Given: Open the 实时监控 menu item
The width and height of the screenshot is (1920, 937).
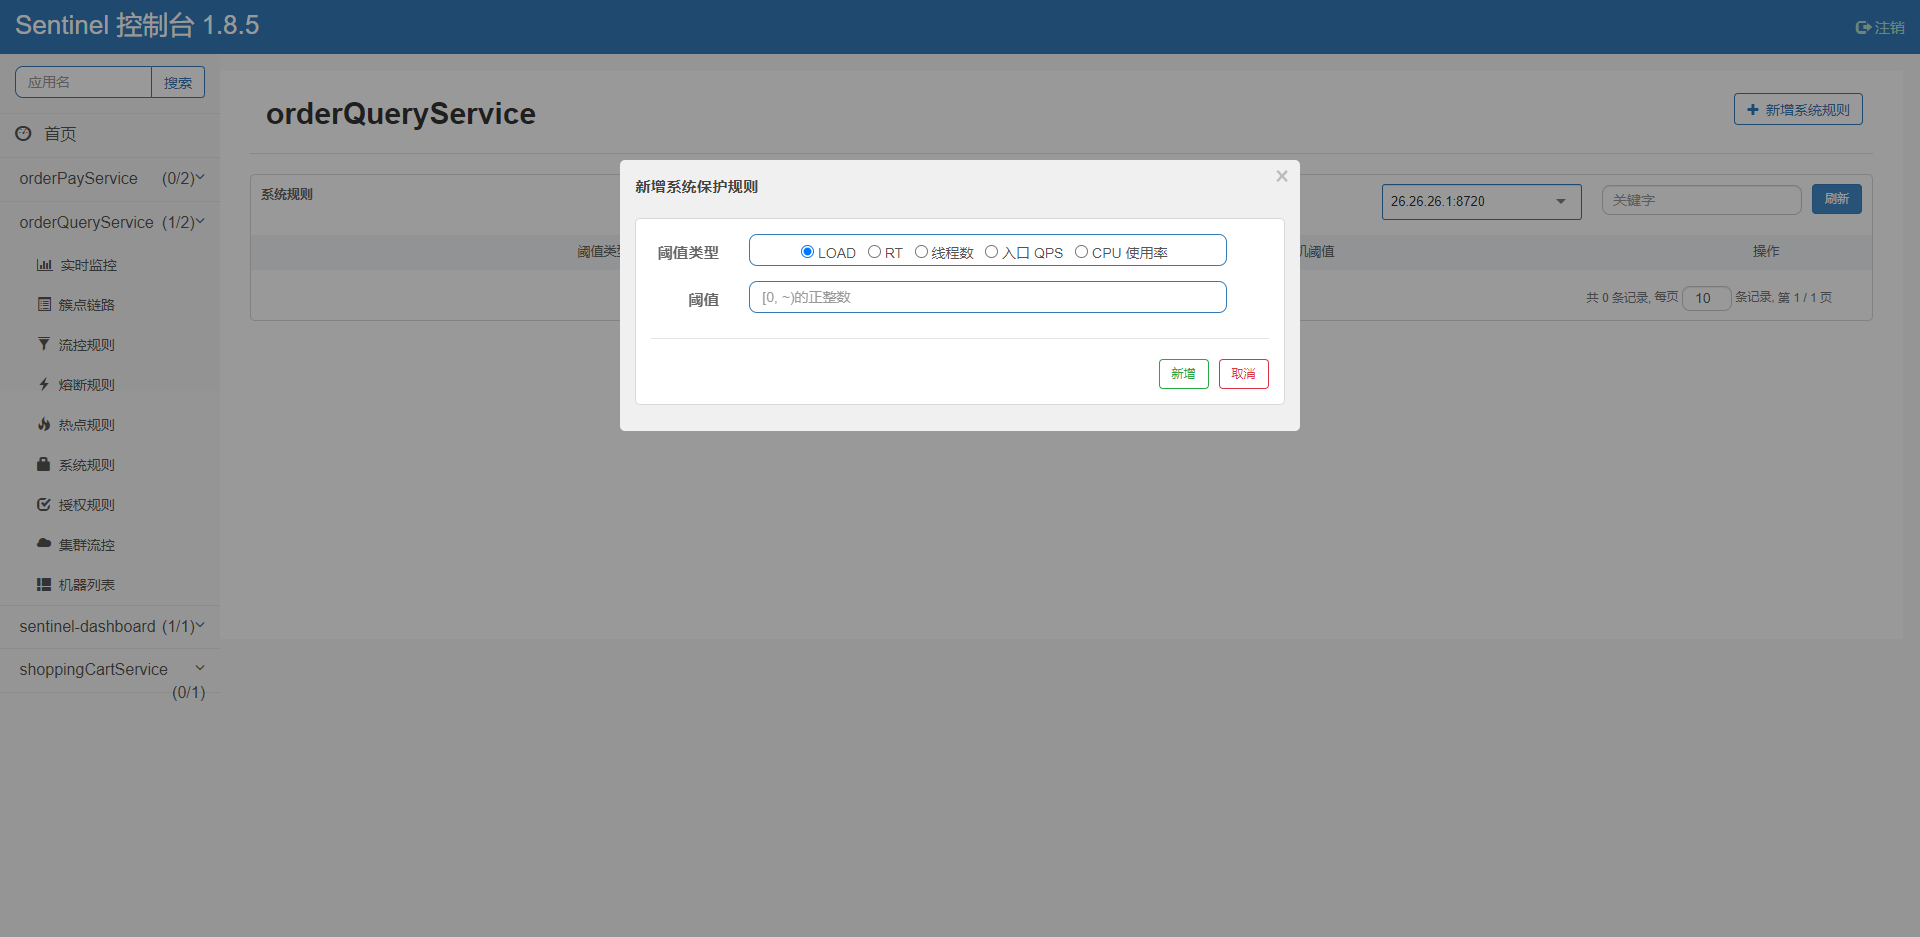Looking at the screenshot, I should 88,265.
